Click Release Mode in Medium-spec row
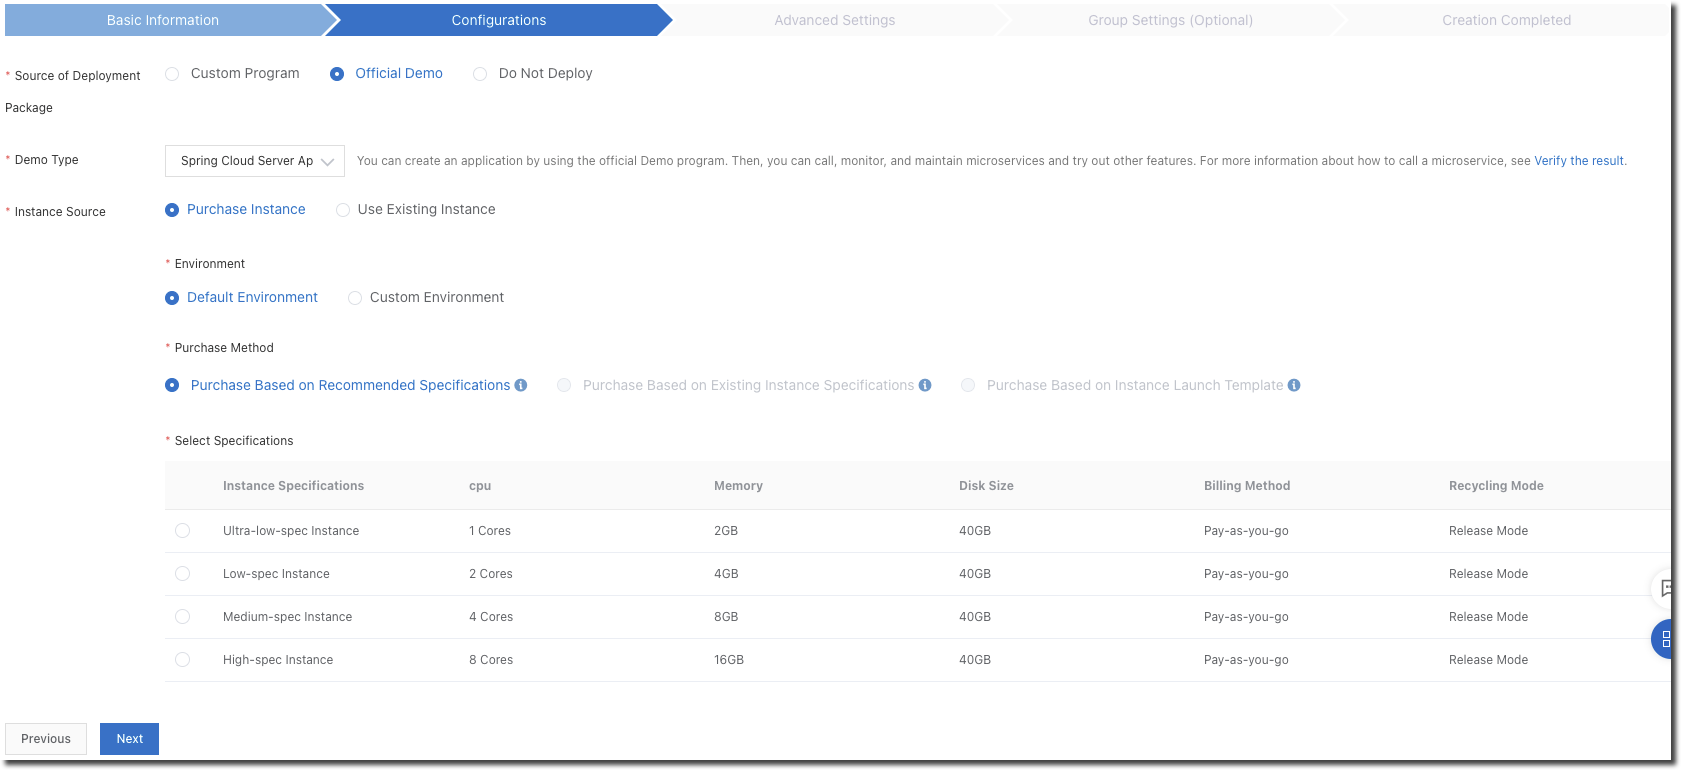 [x=1488, y=617]
